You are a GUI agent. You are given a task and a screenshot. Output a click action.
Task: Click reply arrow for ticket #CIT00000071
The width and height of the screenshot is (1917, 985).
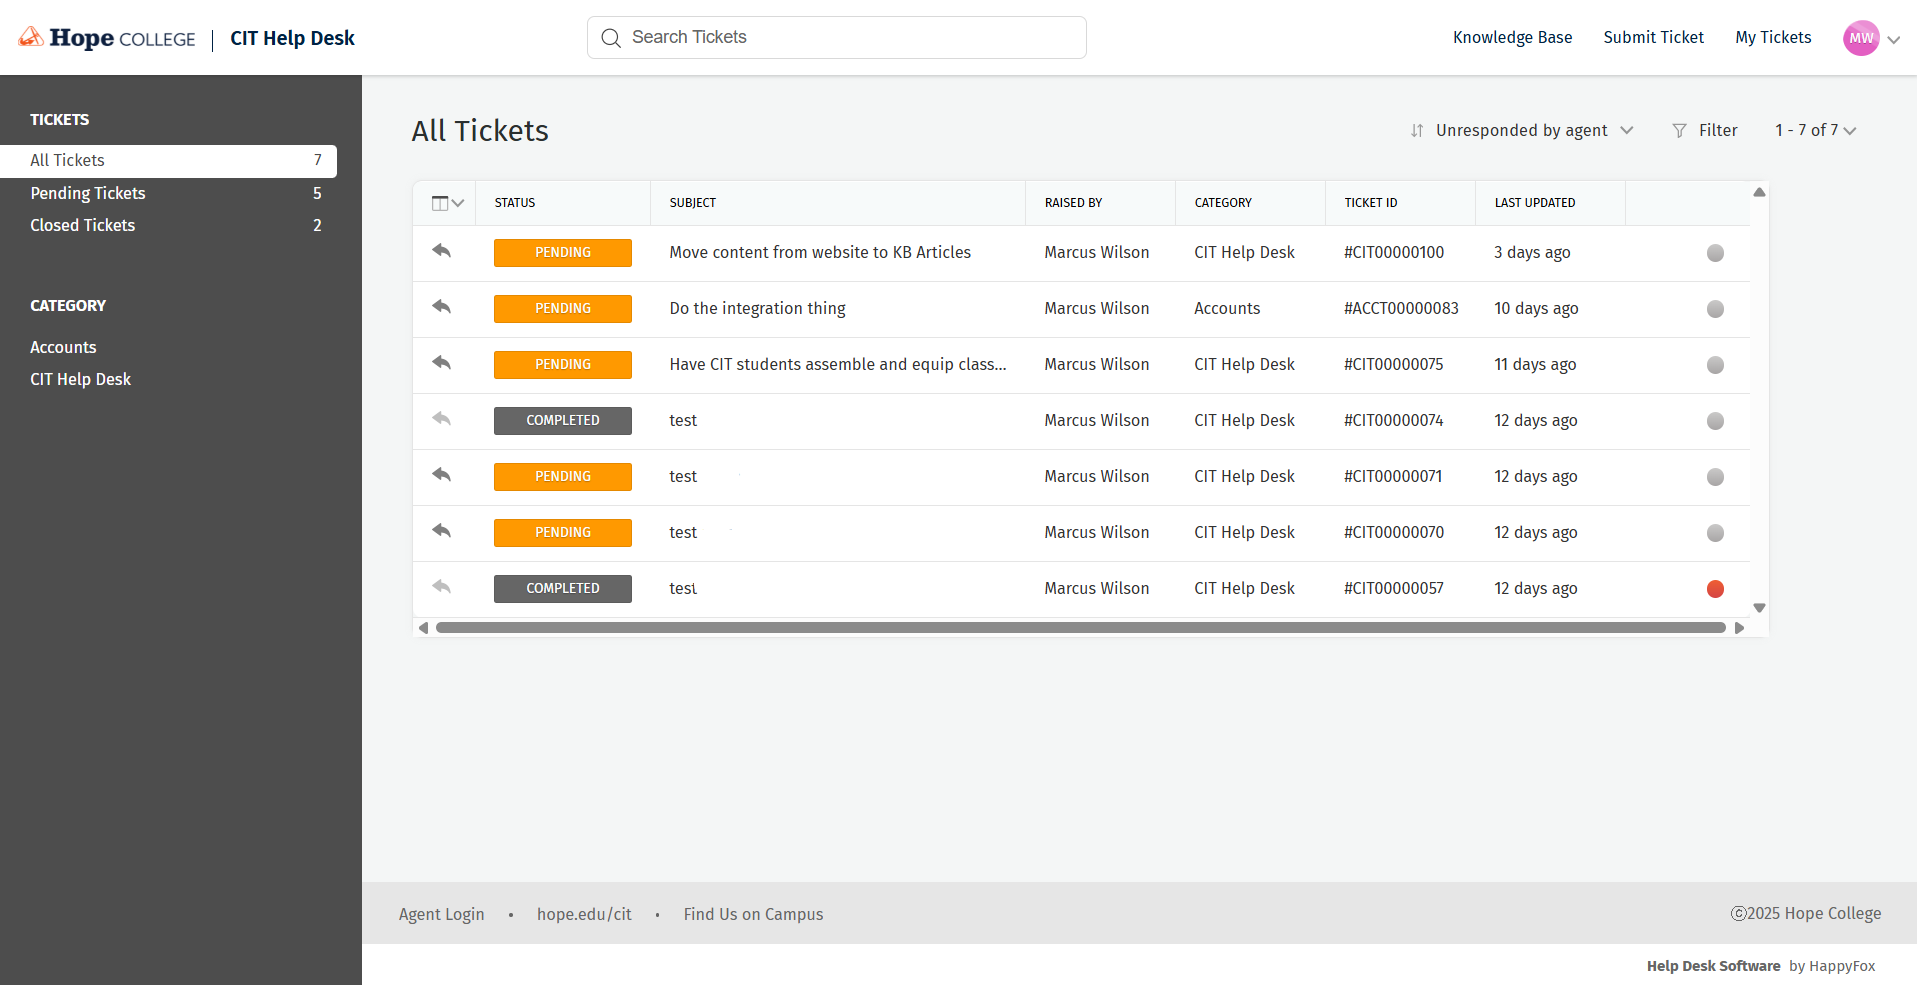pyautogui.click(x=442, y=475)
